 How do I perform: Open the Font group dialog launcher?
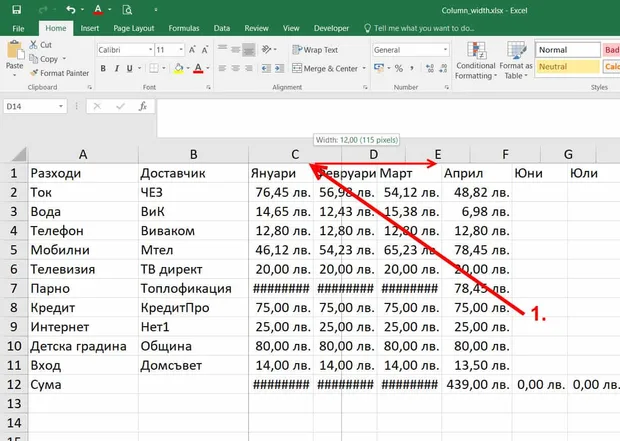click(x=208, y=87)
